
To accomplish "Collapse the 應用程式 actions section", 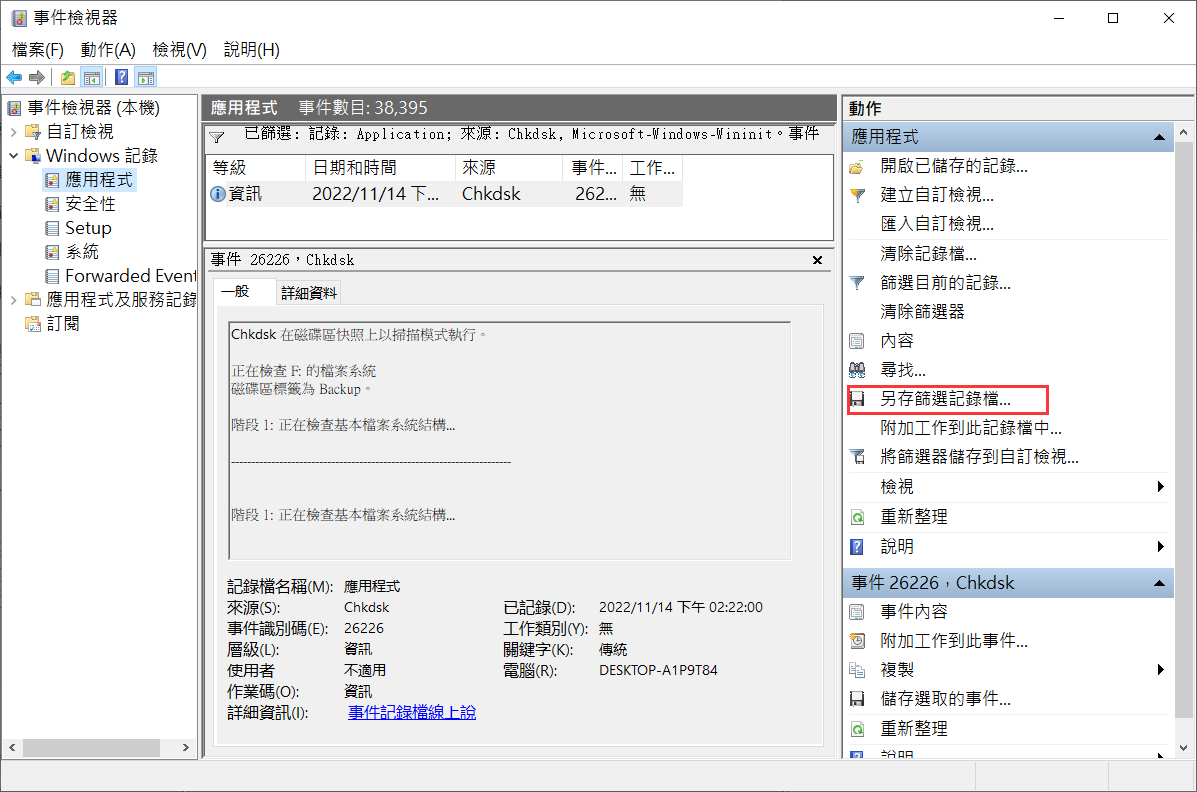I will [x=1159, y=137].
